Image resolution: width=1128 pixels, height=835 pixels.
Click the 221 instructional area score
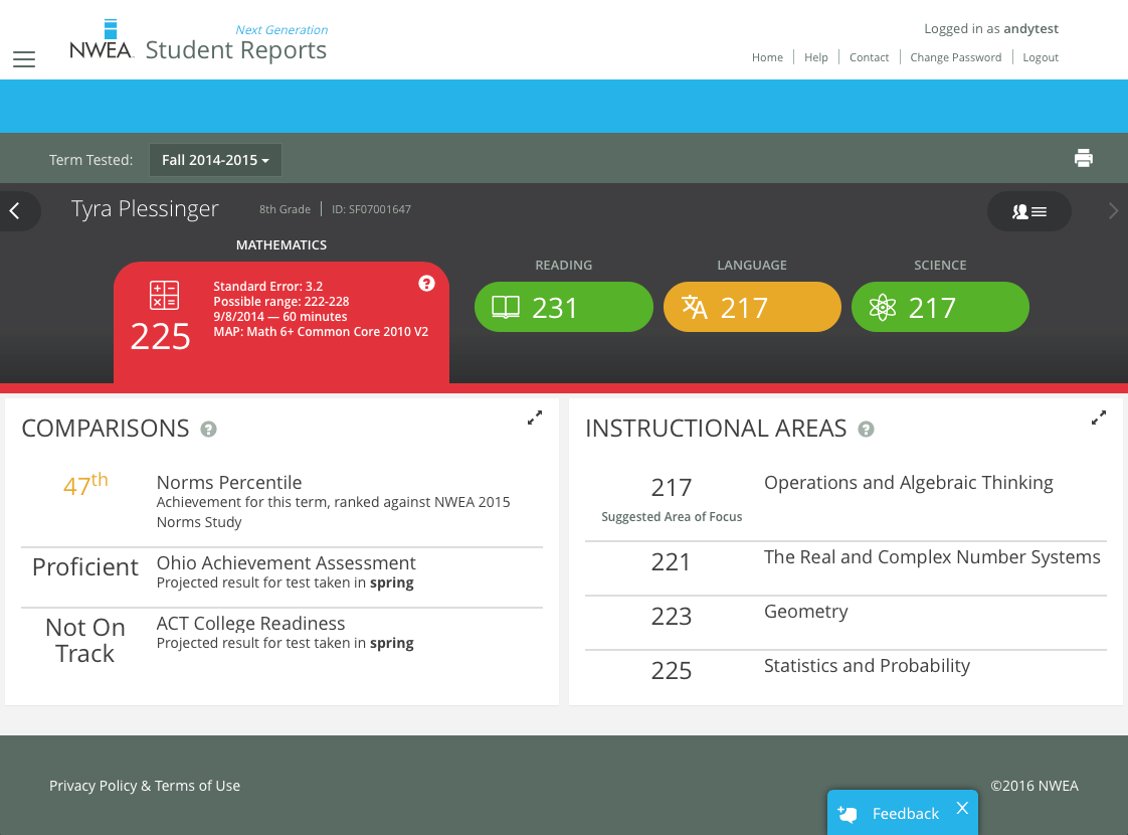click(670, 562)
